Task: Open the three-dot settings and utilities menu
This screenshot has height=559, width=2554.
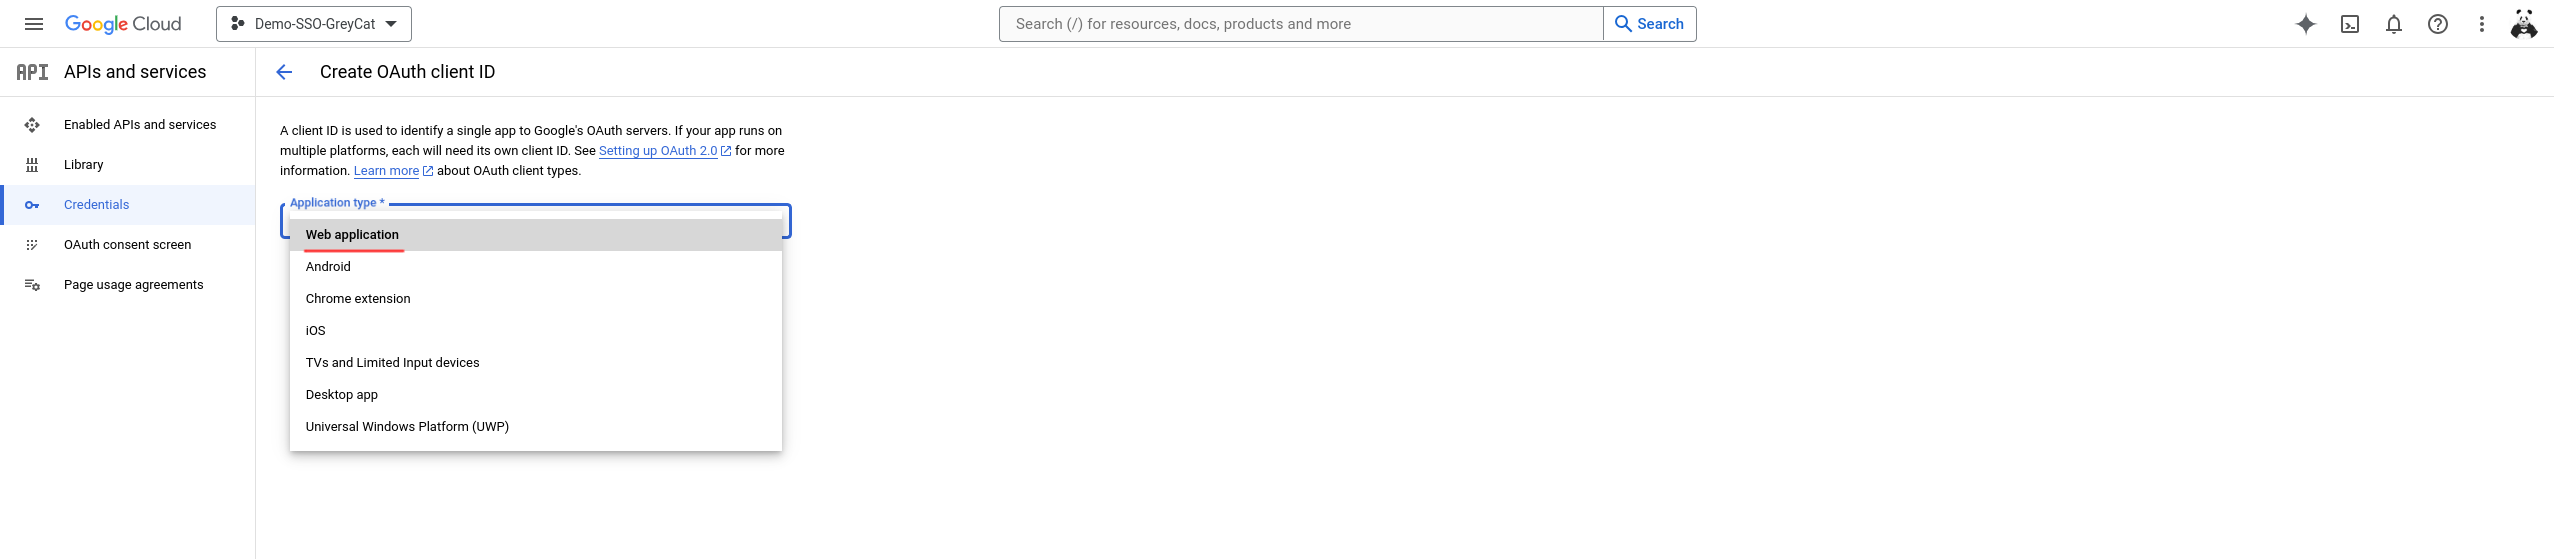Action: [2482, 24]
